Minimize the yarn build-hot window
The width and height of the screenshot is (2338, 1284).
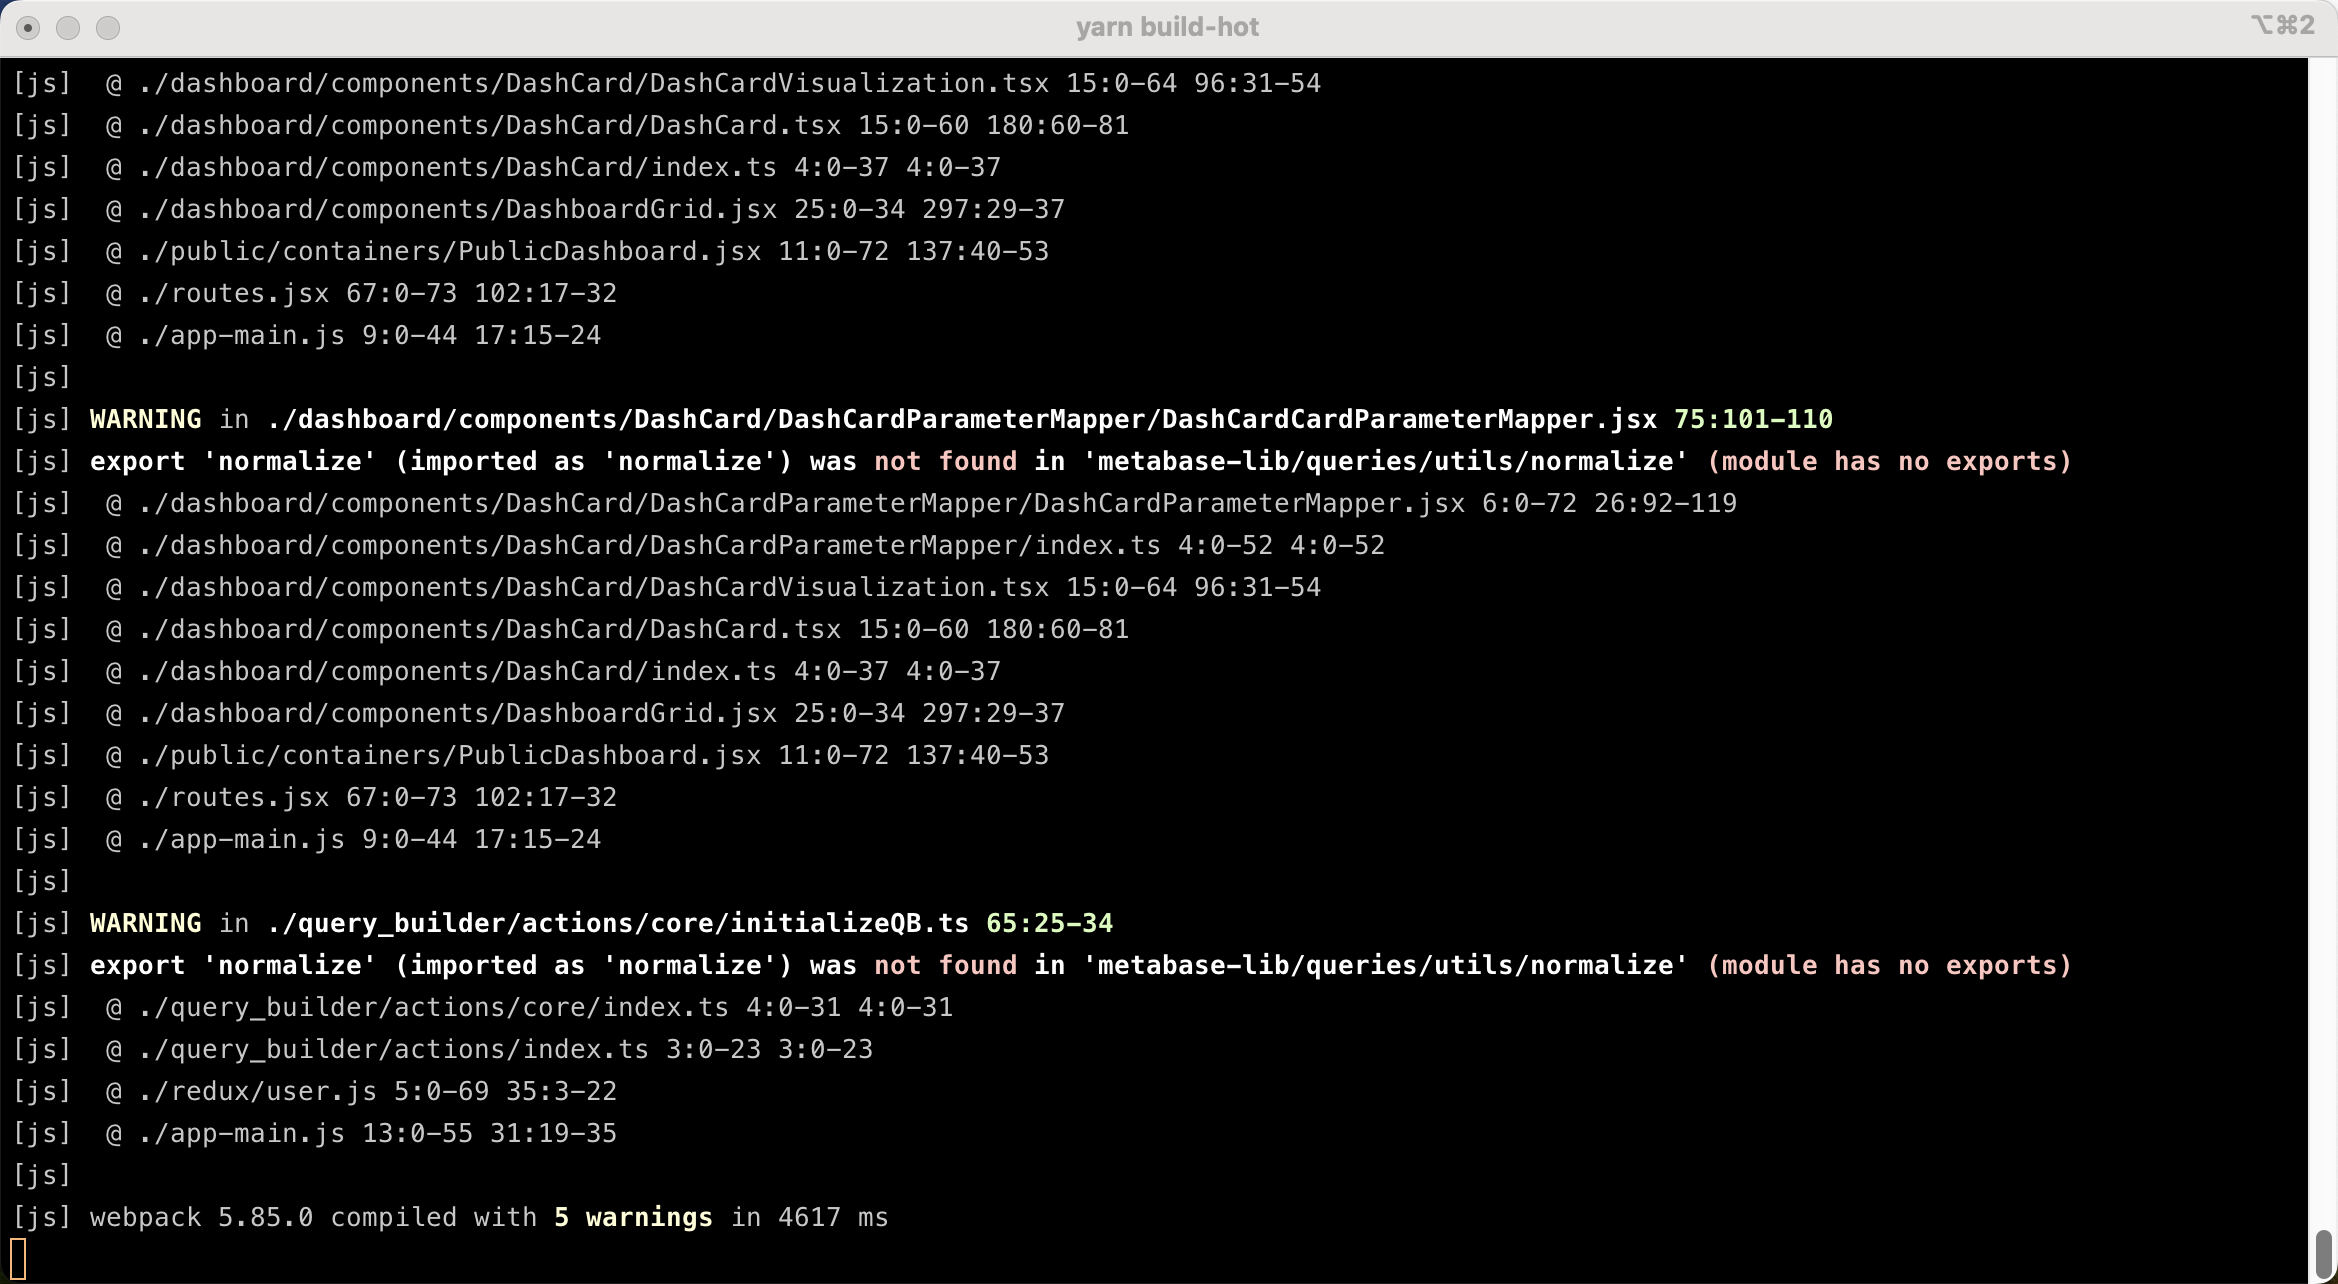[x=68, y=28]
